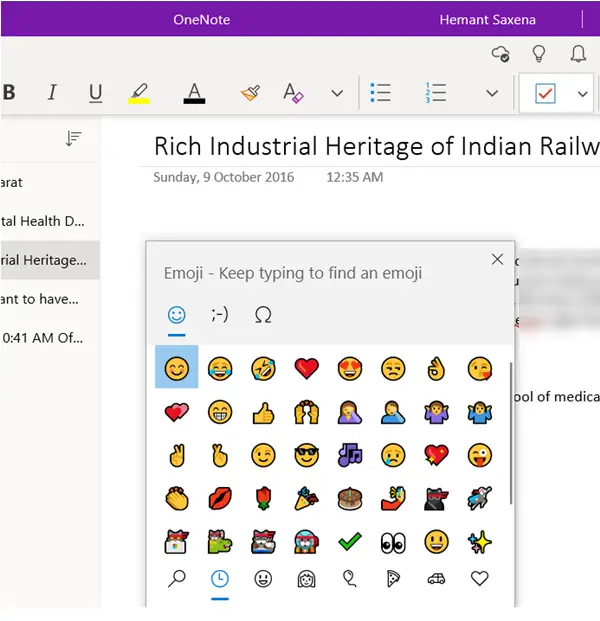Insert the sunglasses face emoji
Screen dimensions: 600x621
pos(307,455)
